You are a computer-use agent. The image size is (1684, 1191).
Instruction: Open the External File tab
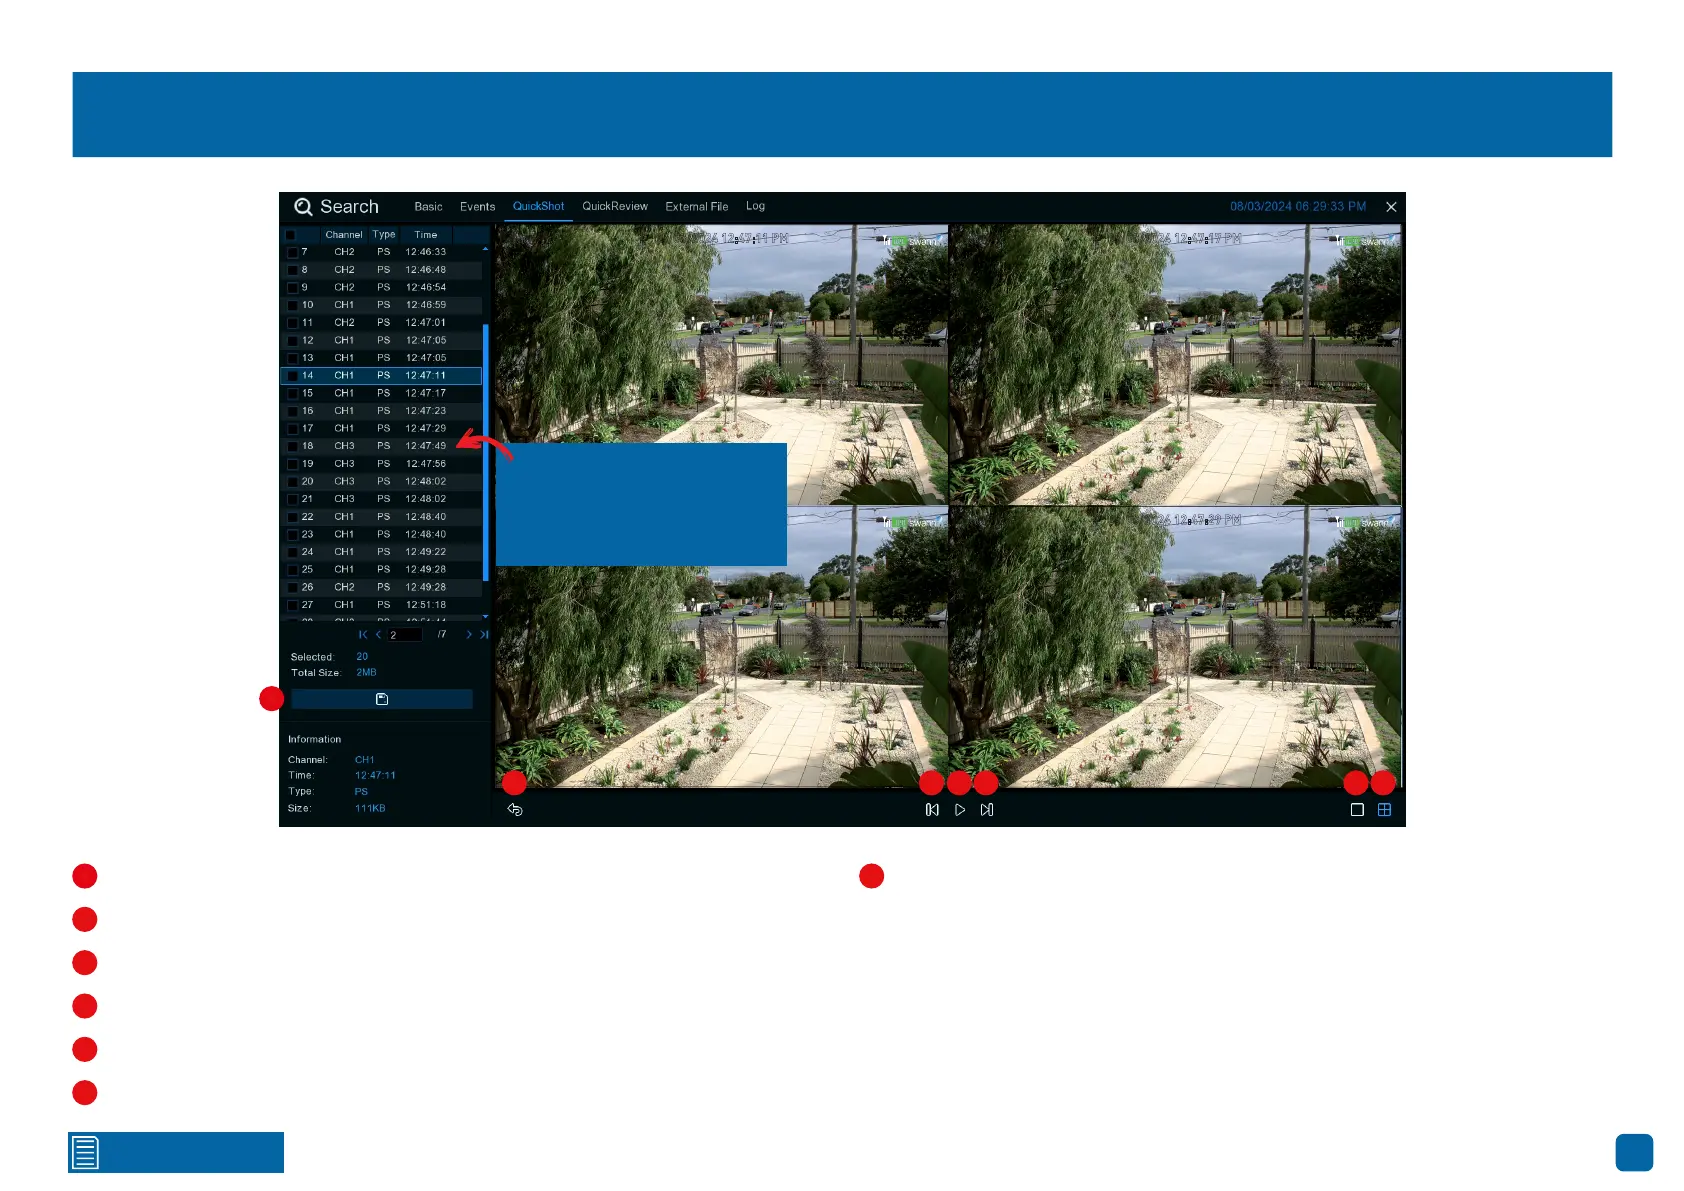coord(696,207)
